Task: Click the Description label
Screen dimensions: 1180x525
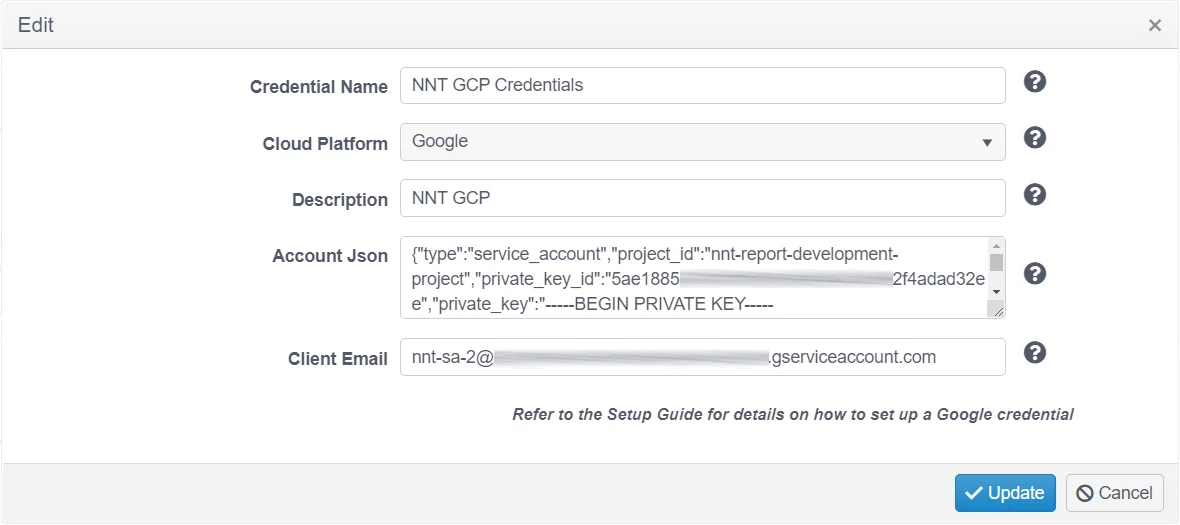Action: (x=340, y=200)
